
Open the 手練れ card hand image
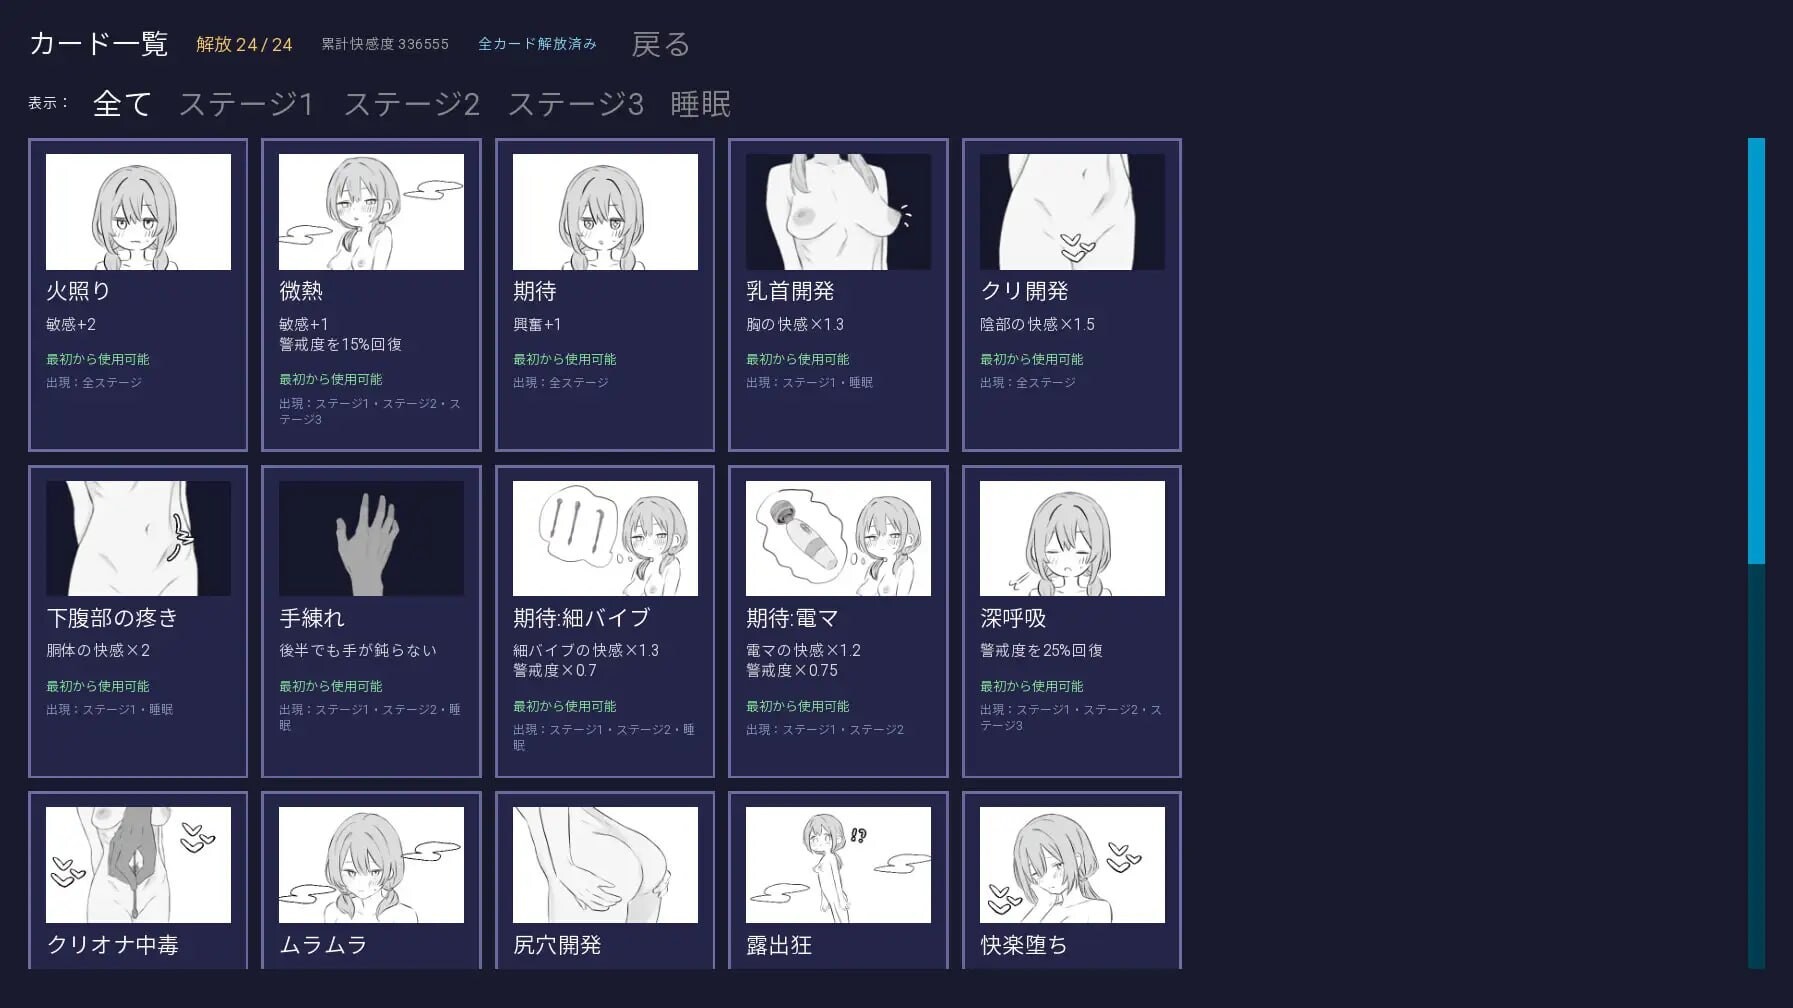(371, 539)
